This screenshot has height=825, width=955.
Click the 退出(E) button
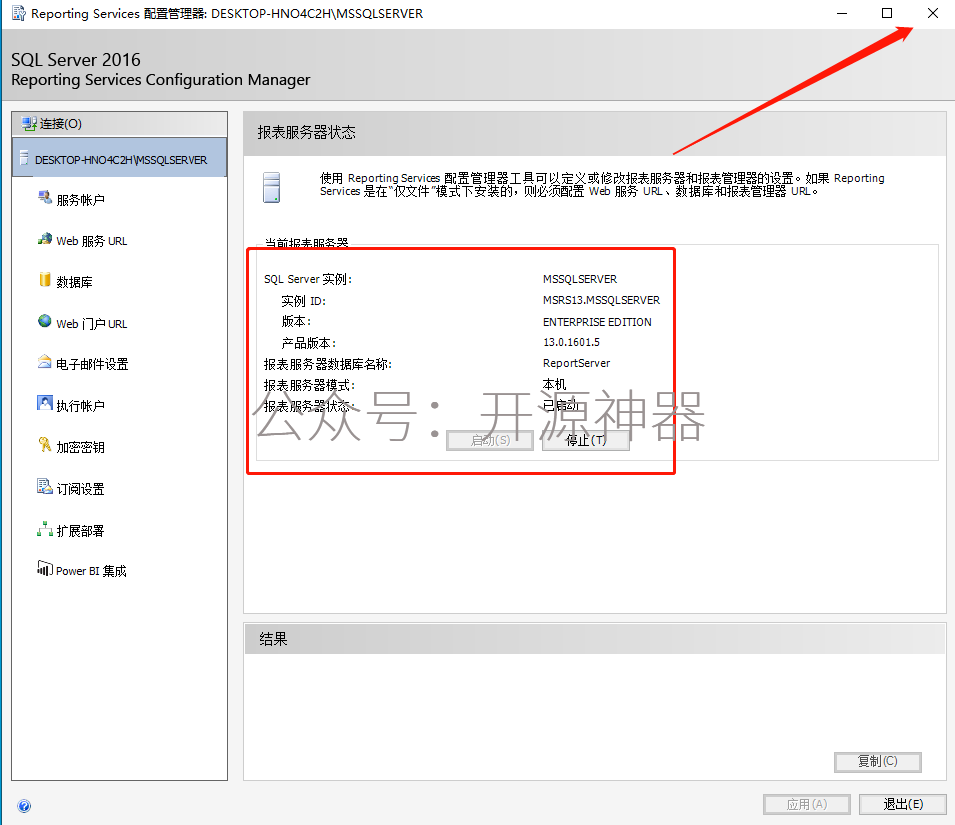click(x=903, y=804)
